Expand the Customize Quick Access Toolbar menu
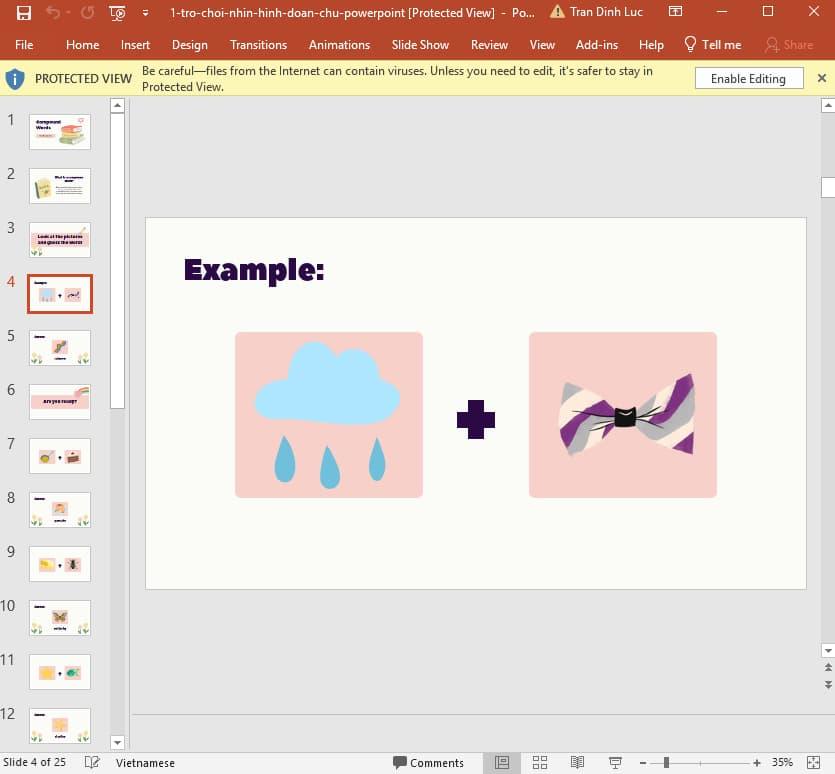The width and height of the screenshot is (835, 774). click(x=145, y=12)
